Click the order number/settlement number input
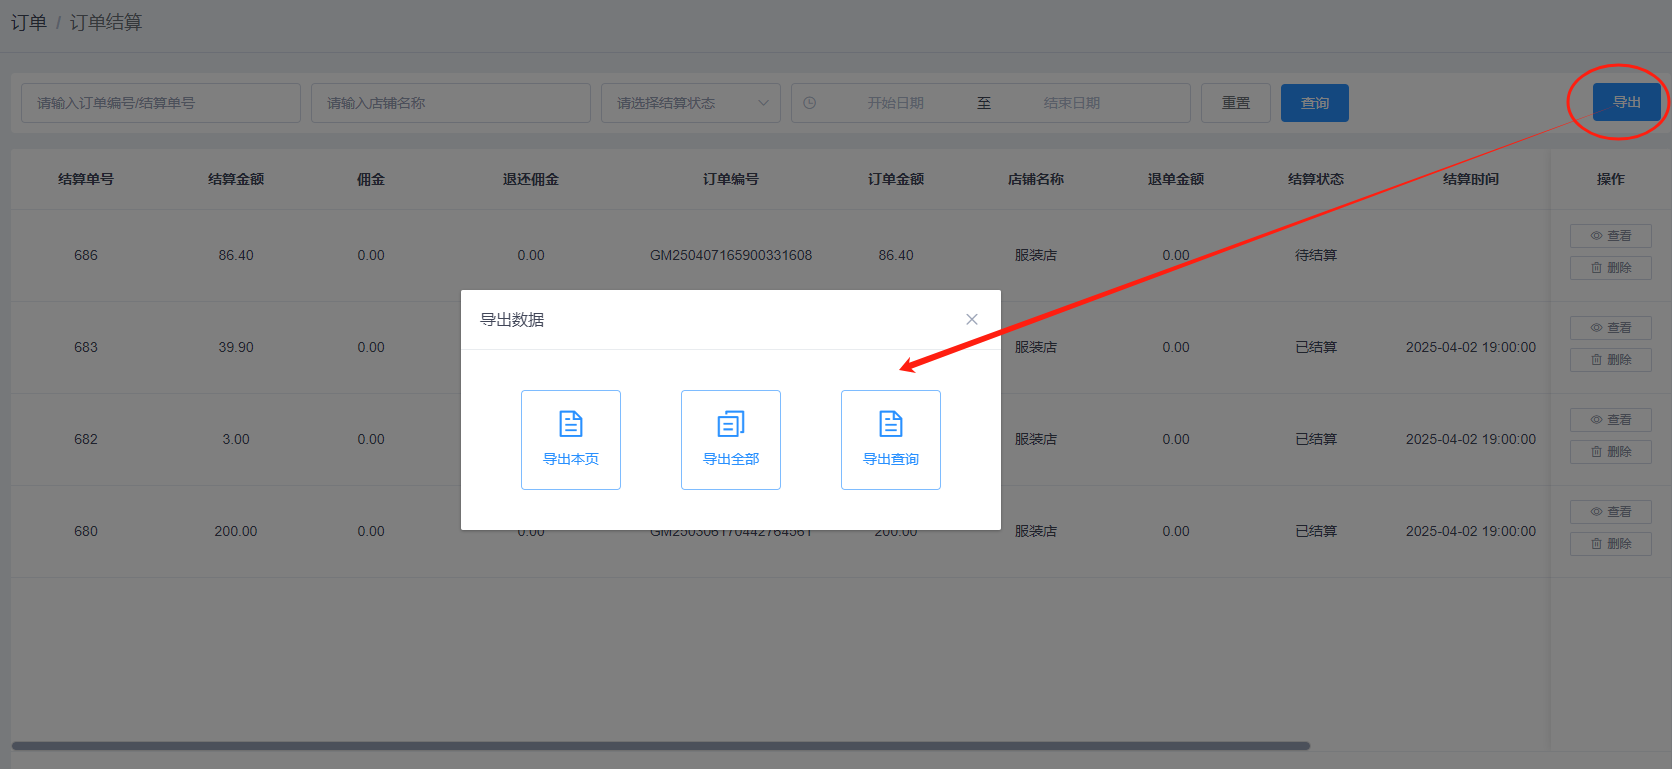This screenshot has width=1672, height=769. click(160, 103)
